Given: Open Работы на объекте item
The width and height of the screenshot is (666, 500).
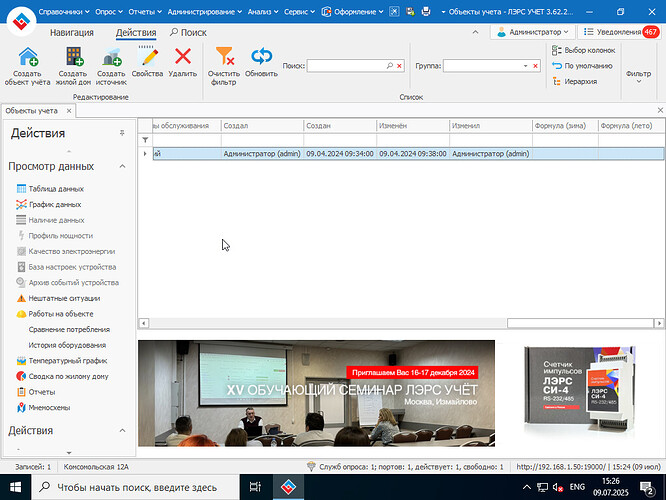Looking at the screenshot, I should (55, 314).
